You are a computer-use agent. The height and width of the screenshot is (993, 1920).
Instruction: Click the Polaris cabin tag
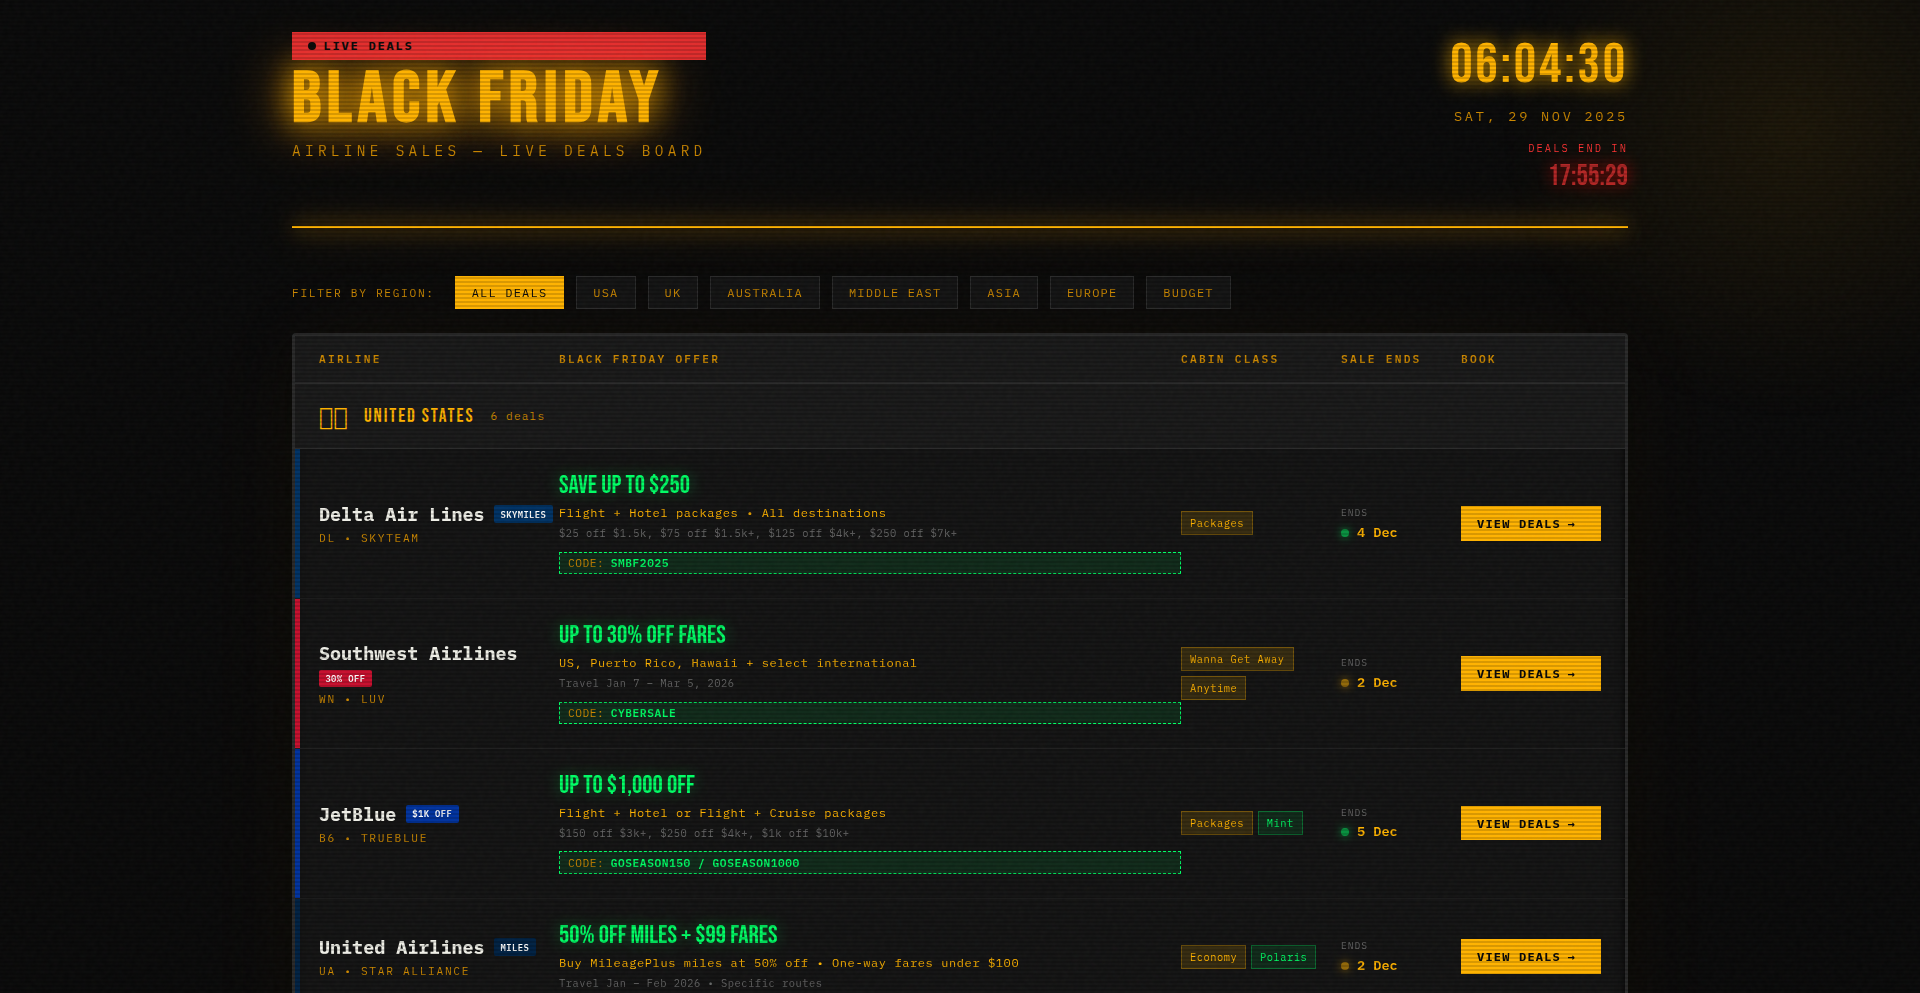point(1283,957)
